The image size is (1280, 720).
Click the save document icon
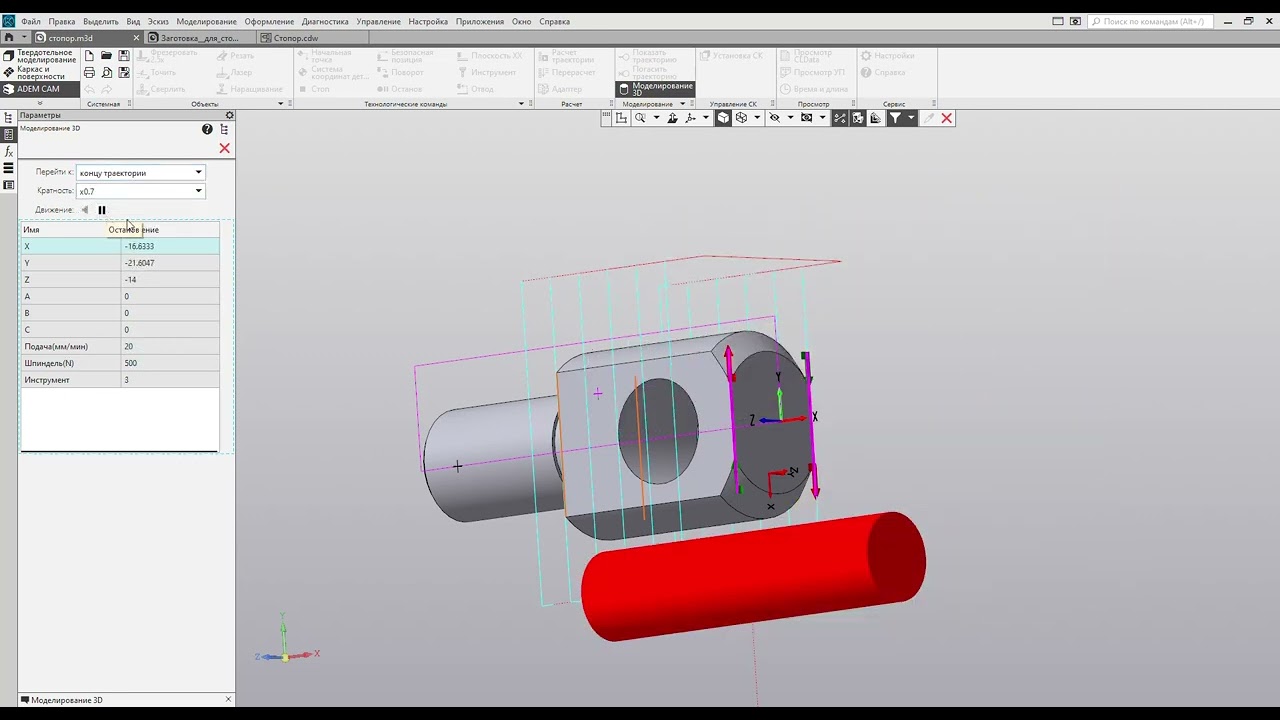124,56
